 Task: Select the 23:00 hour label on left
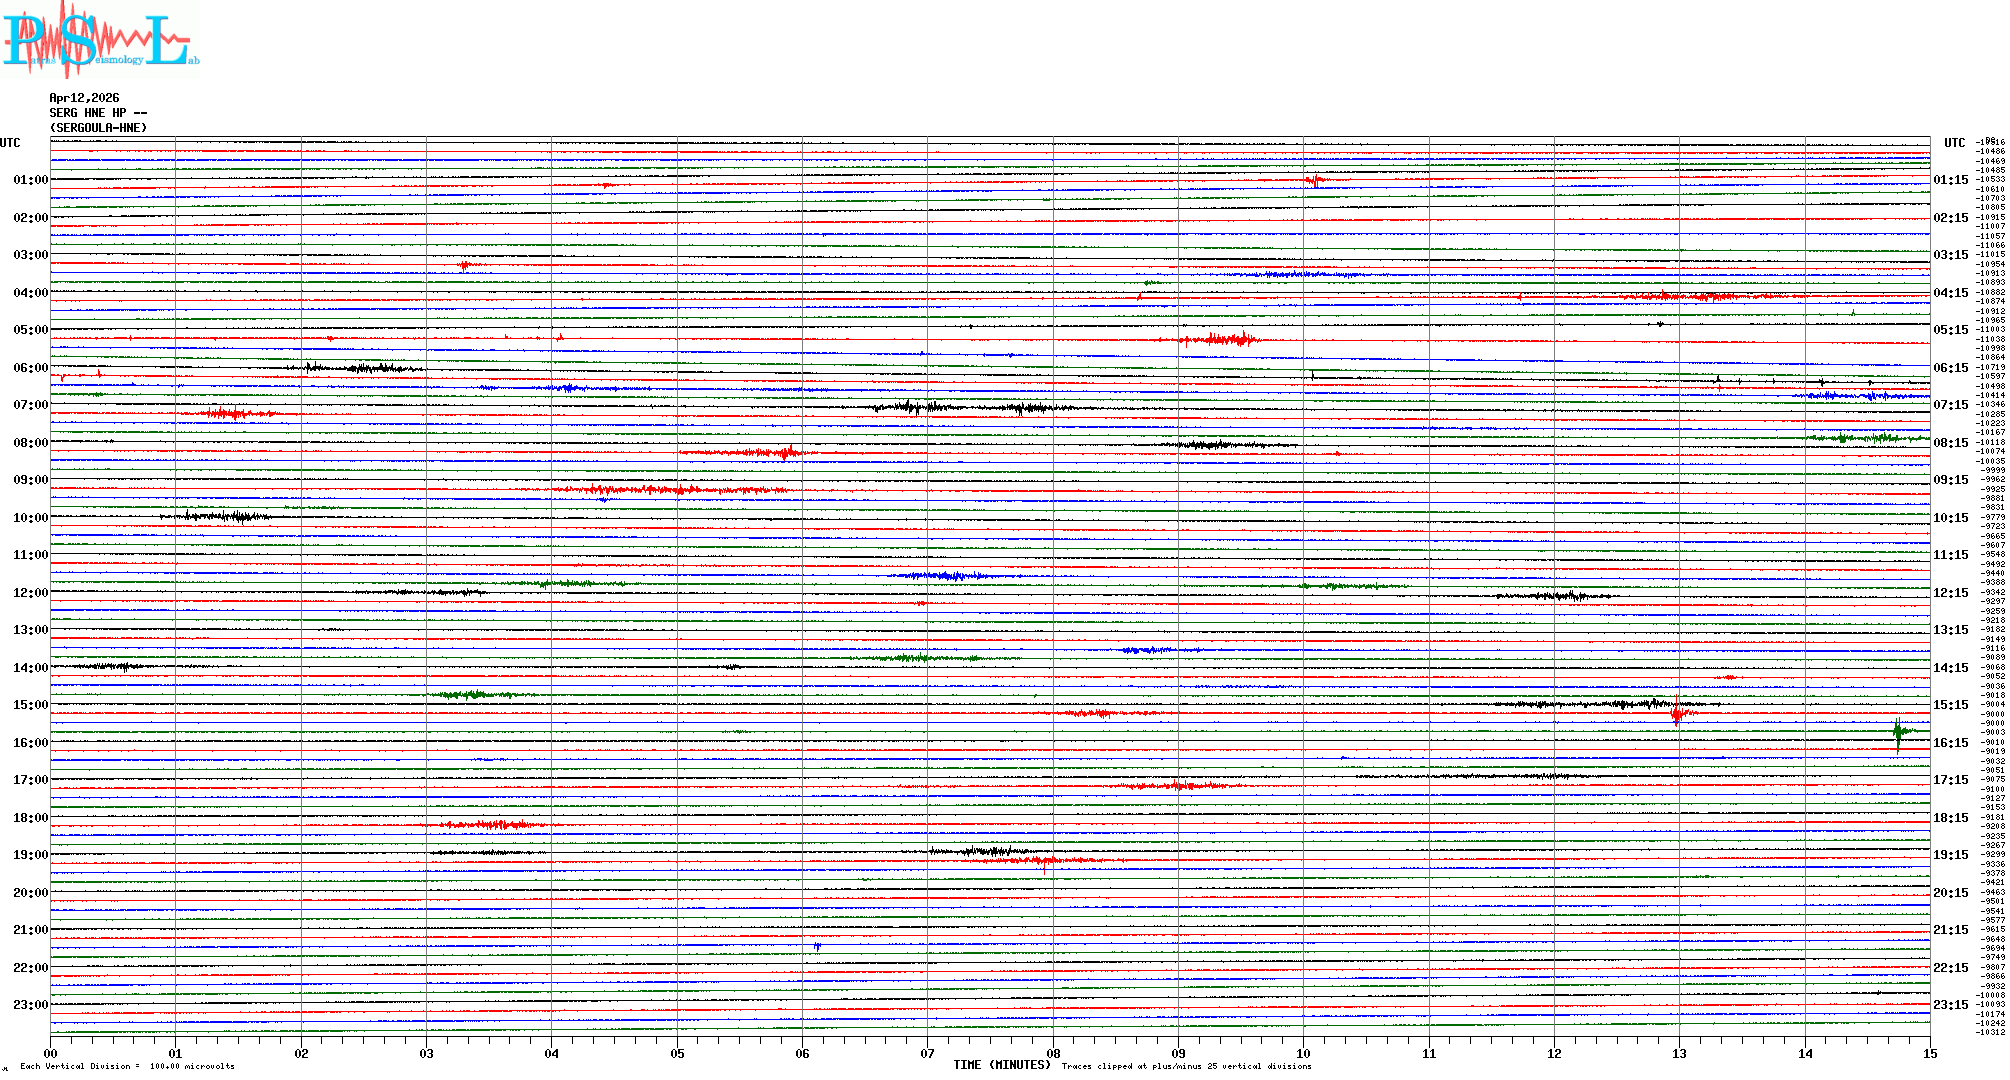[x=31, y=1005]
